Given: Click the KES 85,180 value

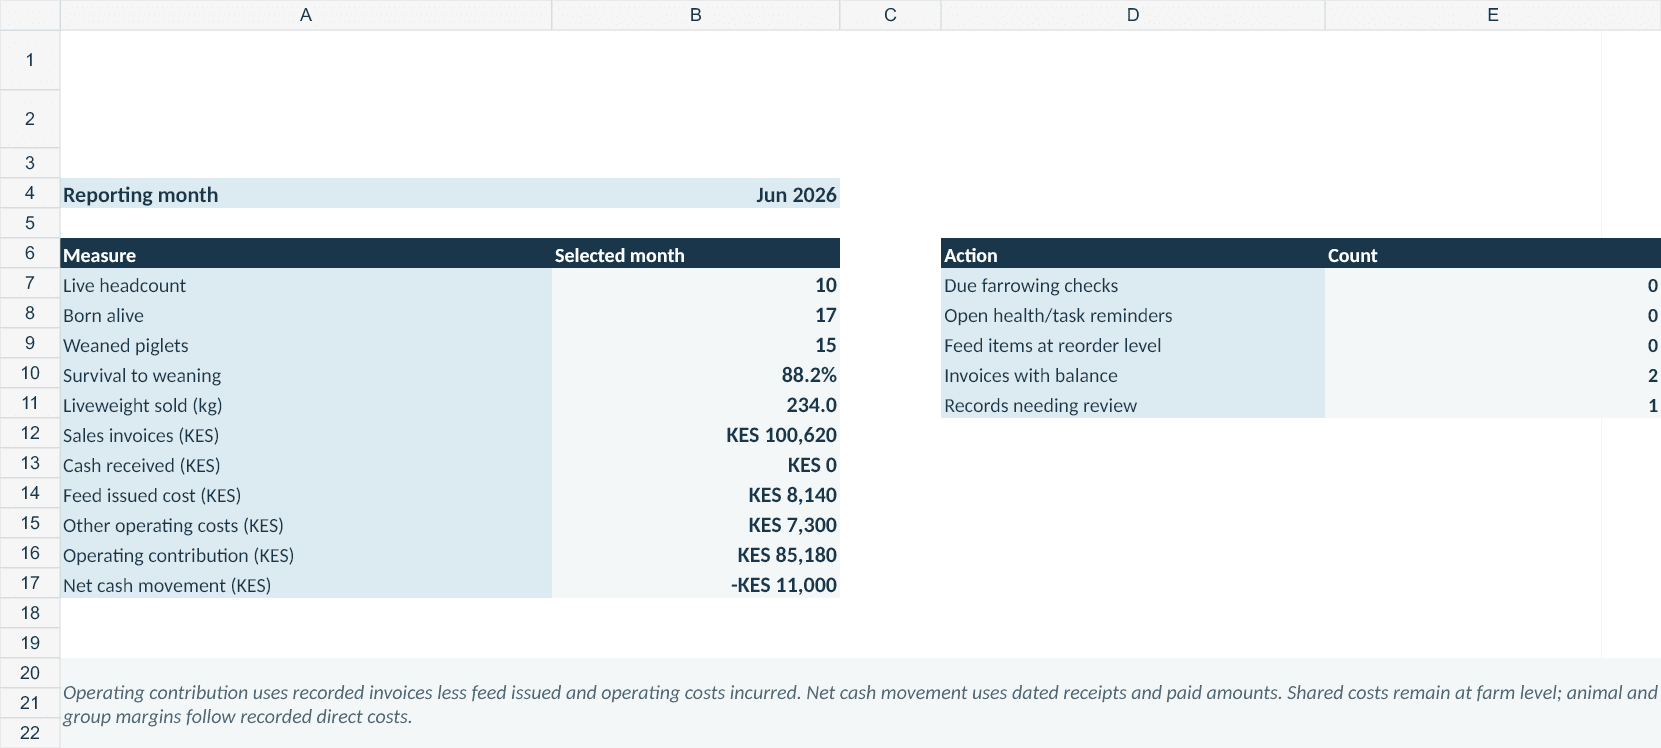Looking at the screenshot, I should (696, 553).
